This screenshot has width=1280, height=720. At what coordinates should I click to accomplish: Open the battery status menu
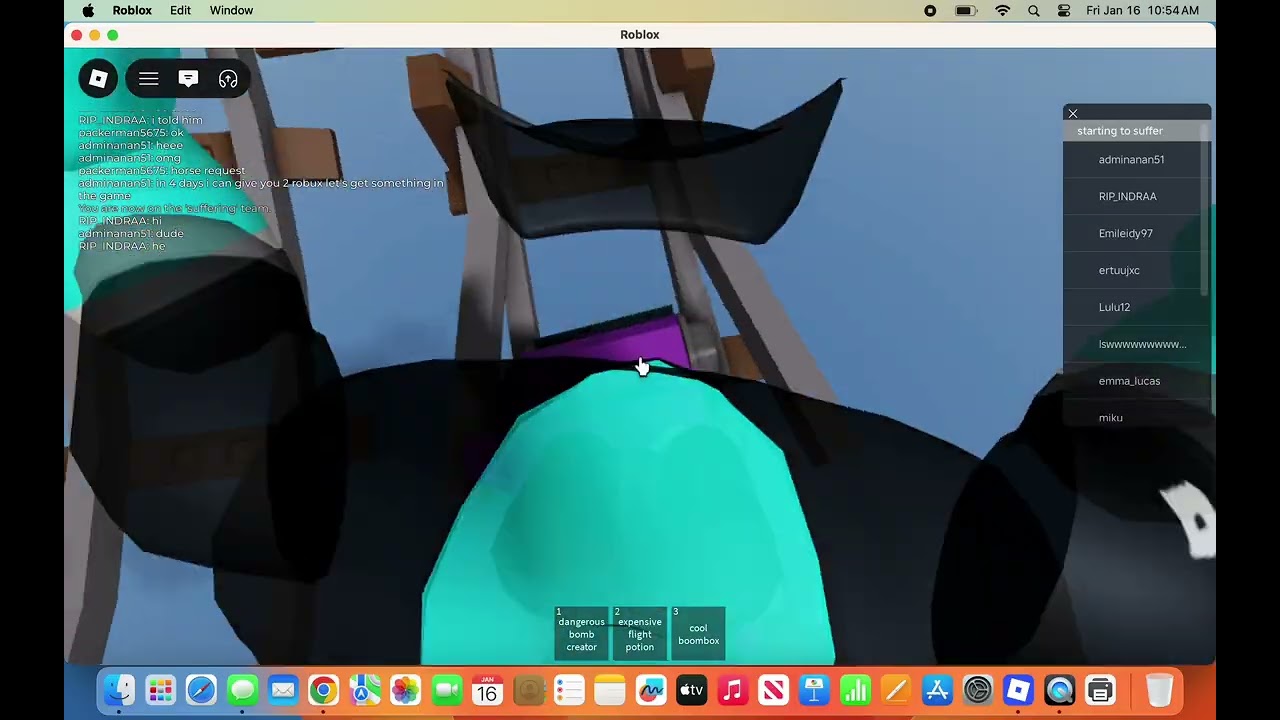point(965,11)
